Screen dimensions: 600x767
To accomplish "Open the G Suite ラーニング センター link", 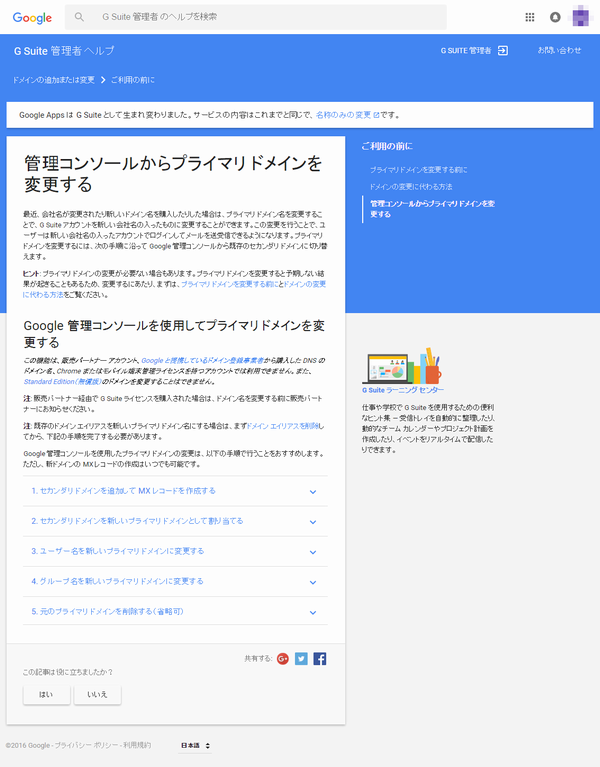I will point(403,390).
